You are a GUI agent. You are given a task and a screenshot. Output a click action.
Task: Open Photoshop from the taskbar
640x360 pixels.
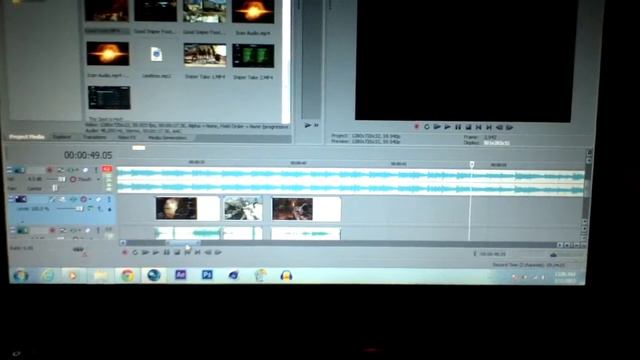tap(207, 275)
